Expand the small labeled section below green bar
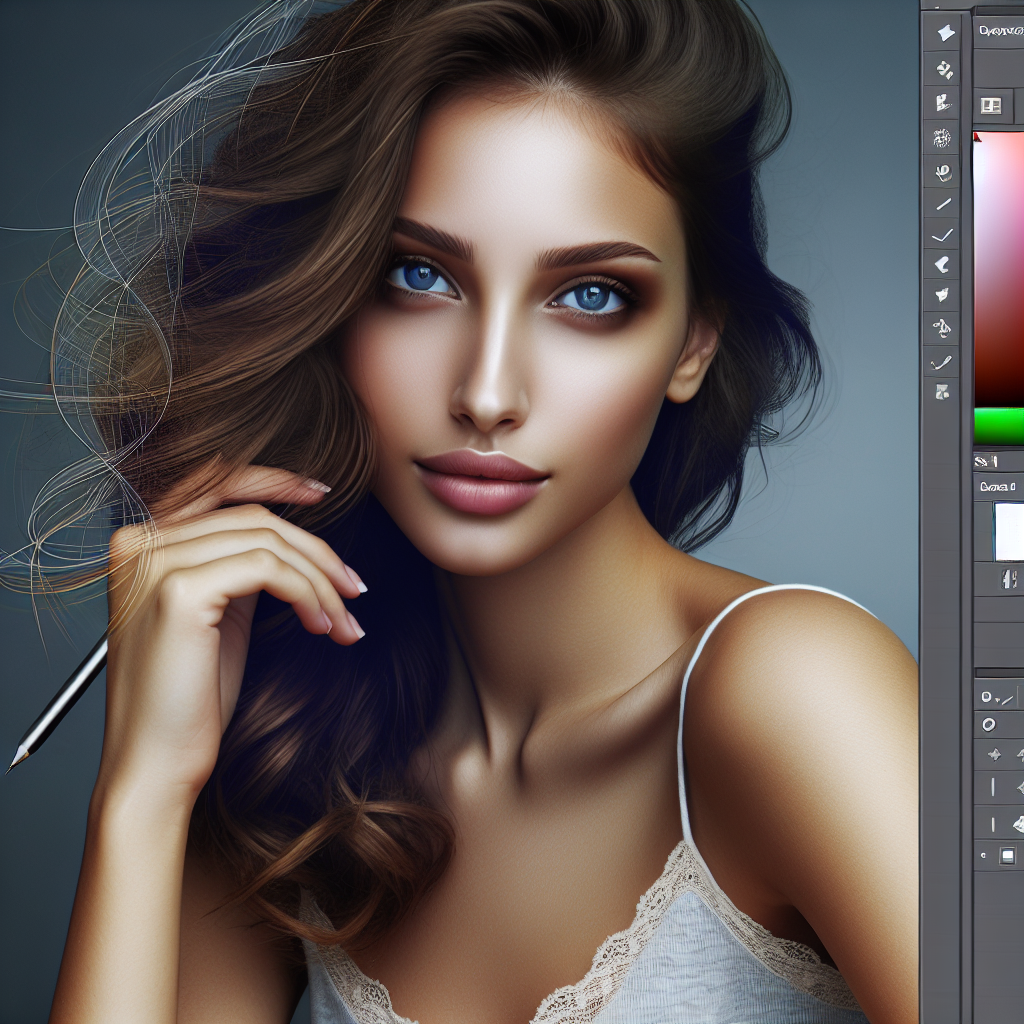This screenshot has height=1024, width=1024. point(987,461)
